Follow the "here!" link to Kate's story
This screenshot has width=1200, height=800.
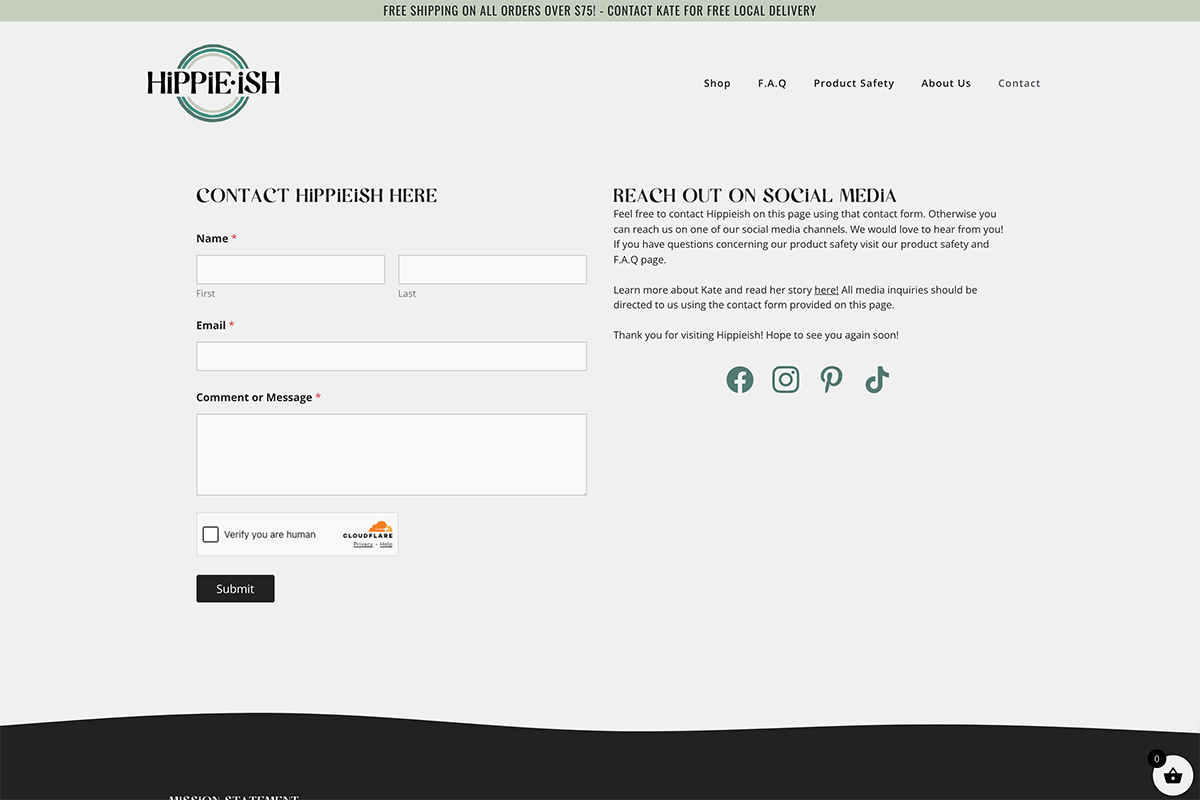click(826, 290)
